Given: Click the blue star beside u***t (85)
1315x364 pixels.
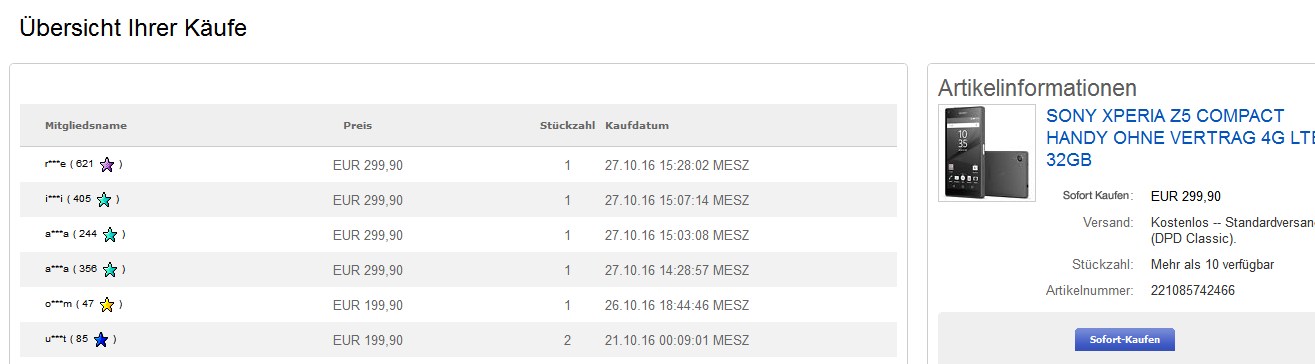Looking at the screenshot, I should pyautogui.click(x=101, y=340).
